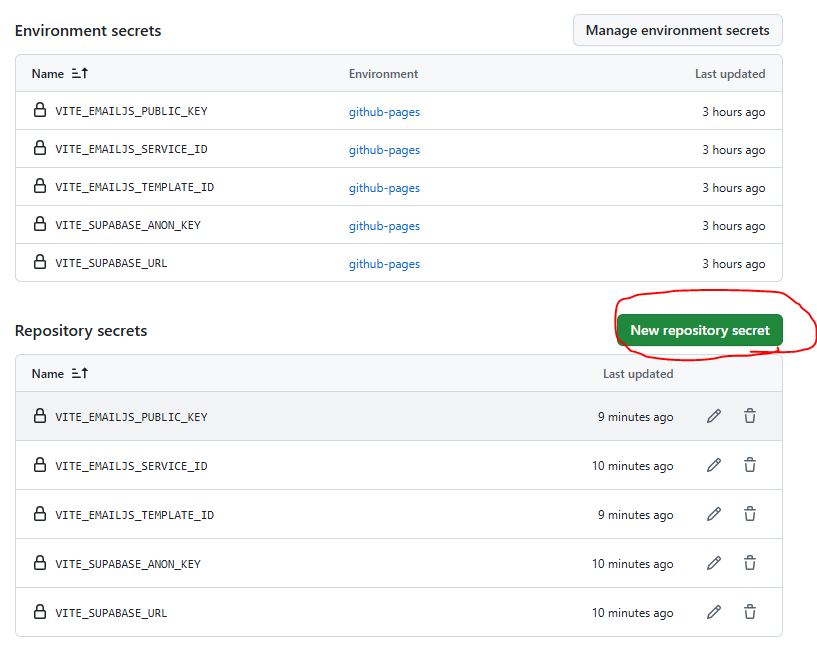Click Name header in environment secrets table
Viewport: 817px width, 664px height.
click(47, 74)
